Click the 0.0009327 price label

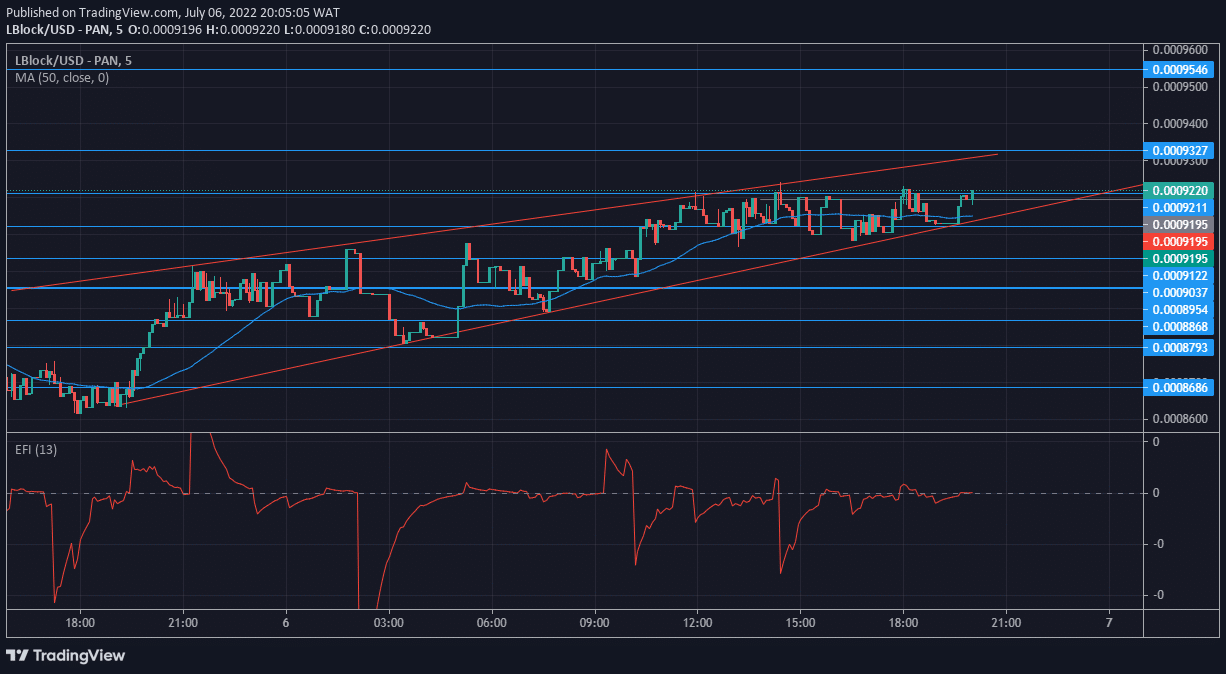(x=1180, y=151)
